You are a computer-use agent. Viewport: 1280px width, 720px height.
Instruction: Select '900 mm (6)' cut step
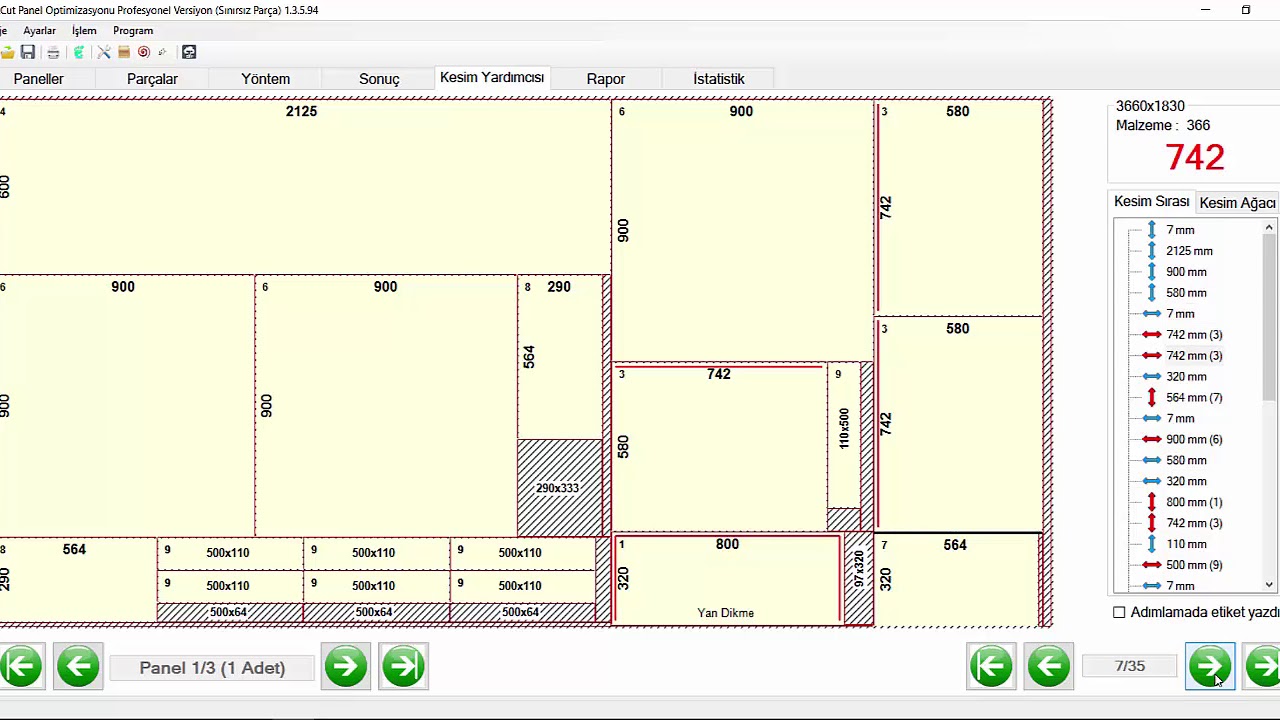point(1193,440)
